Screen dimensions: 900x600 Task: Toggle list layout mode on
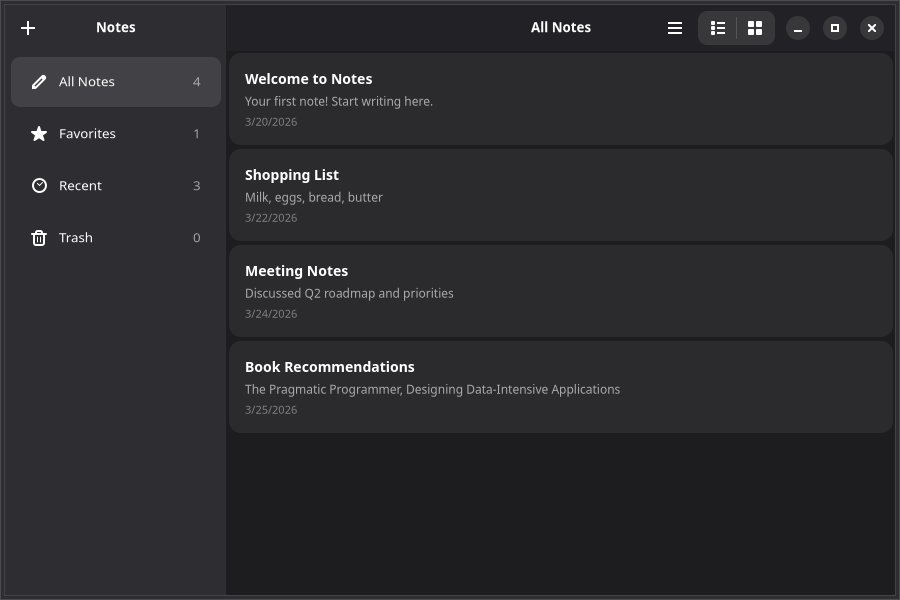click(x=718, y=27)
